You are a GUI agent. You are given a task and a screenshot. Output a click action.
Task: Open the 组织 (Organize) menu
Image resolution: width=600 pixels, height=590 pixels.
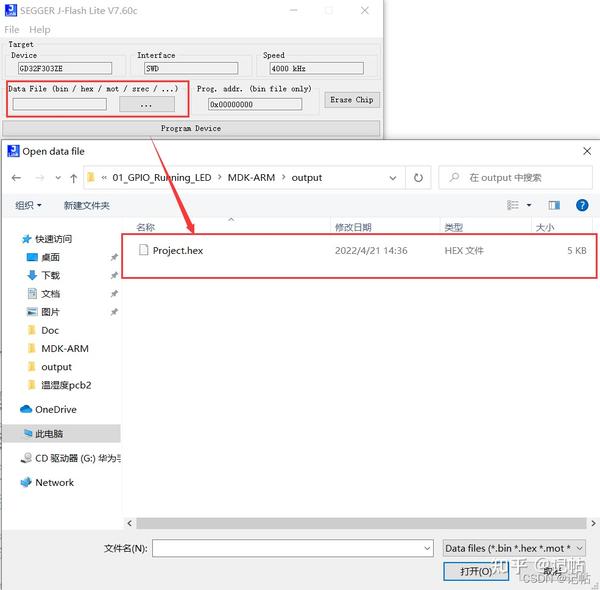tap(28, 205)
